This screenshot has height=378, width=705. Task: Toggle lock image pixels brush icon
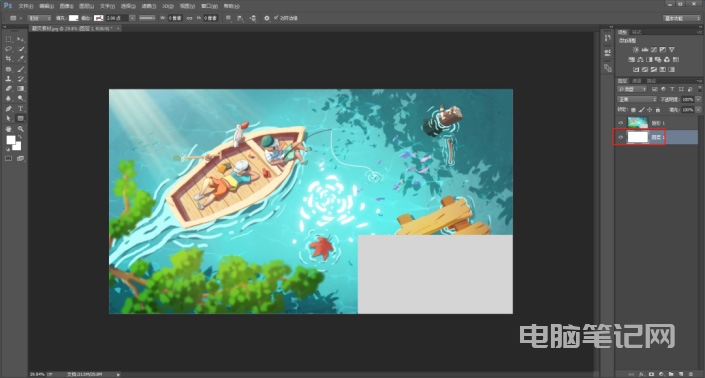pyautogui.click(x=642, y=110)
